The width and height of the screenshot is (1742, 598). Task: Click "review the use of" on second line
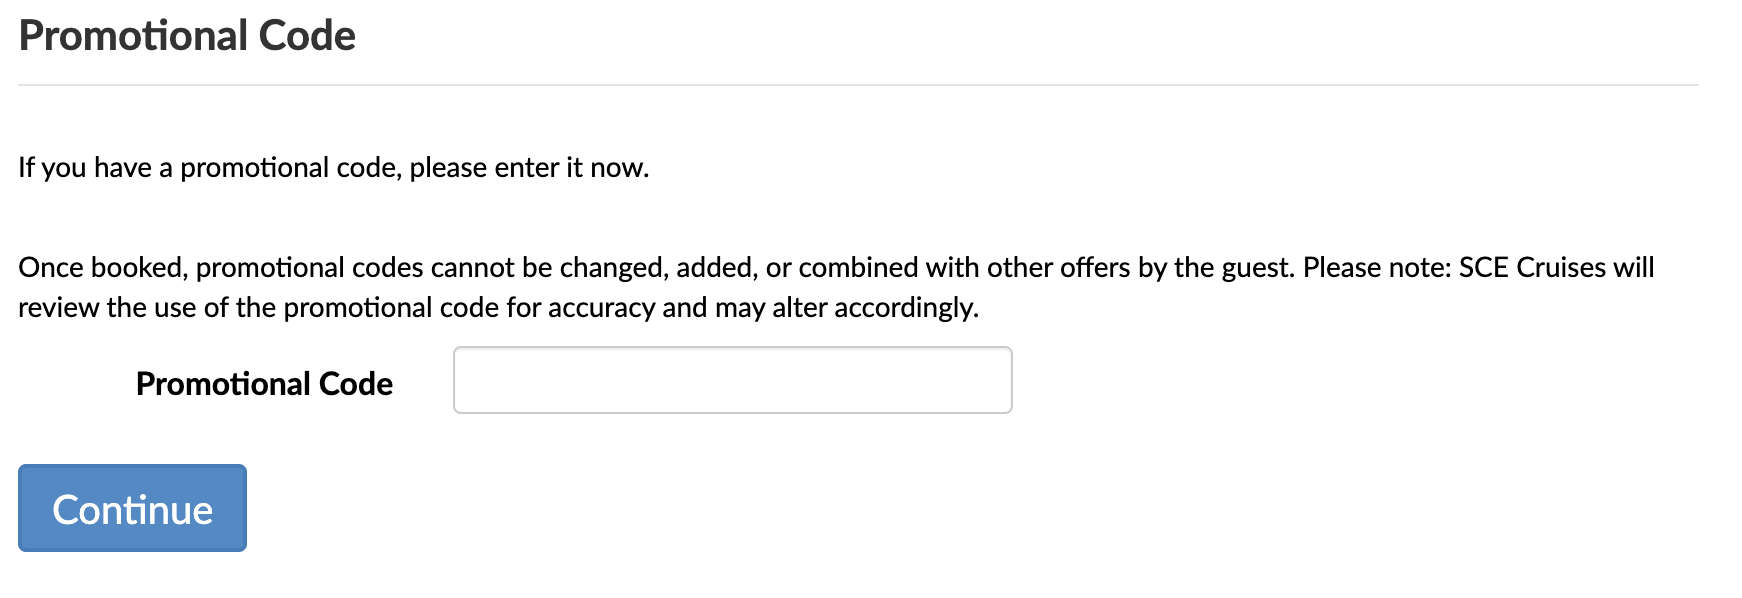(122, 308)
